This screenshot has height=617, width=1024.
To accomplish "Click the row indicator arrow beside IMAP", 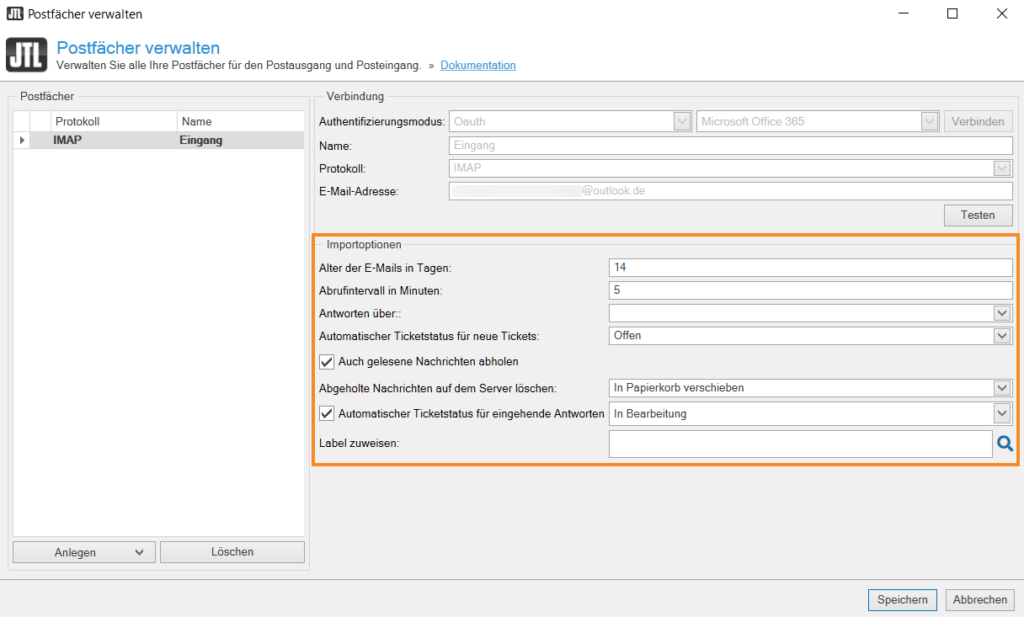I will click(22, 141).
